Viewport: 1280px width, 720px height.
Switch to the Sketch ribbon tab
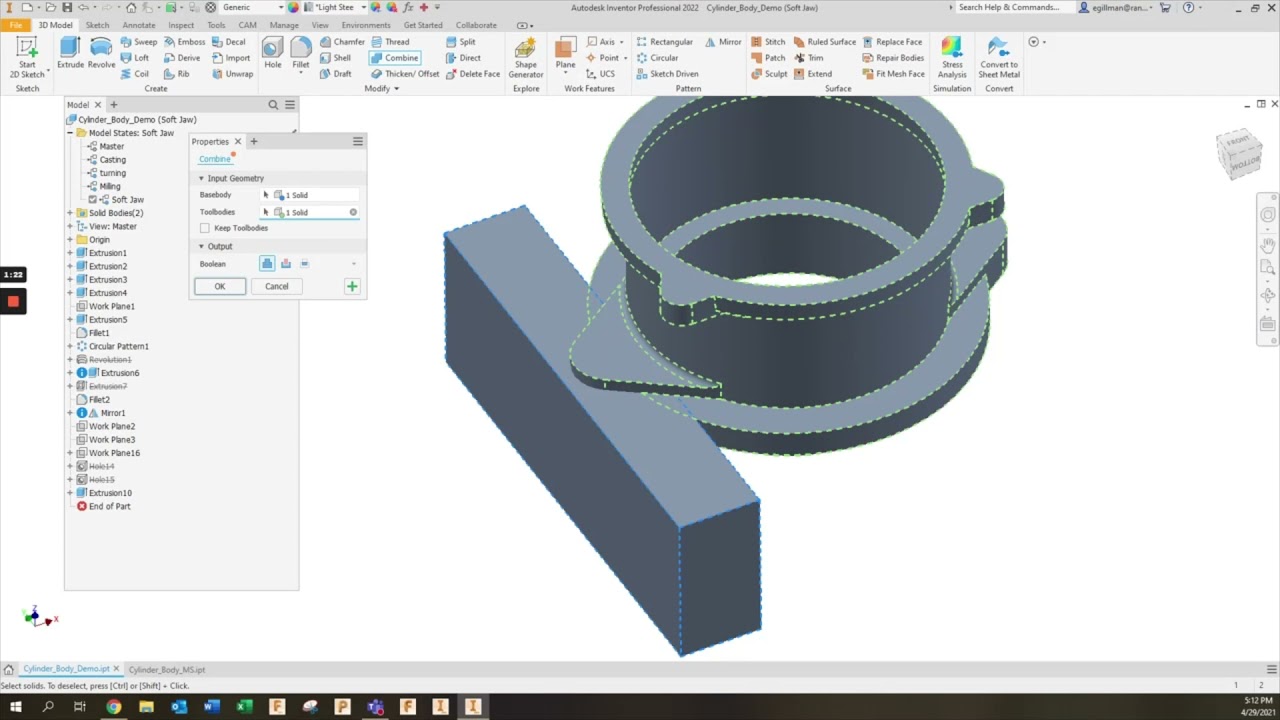coord(97,25)
